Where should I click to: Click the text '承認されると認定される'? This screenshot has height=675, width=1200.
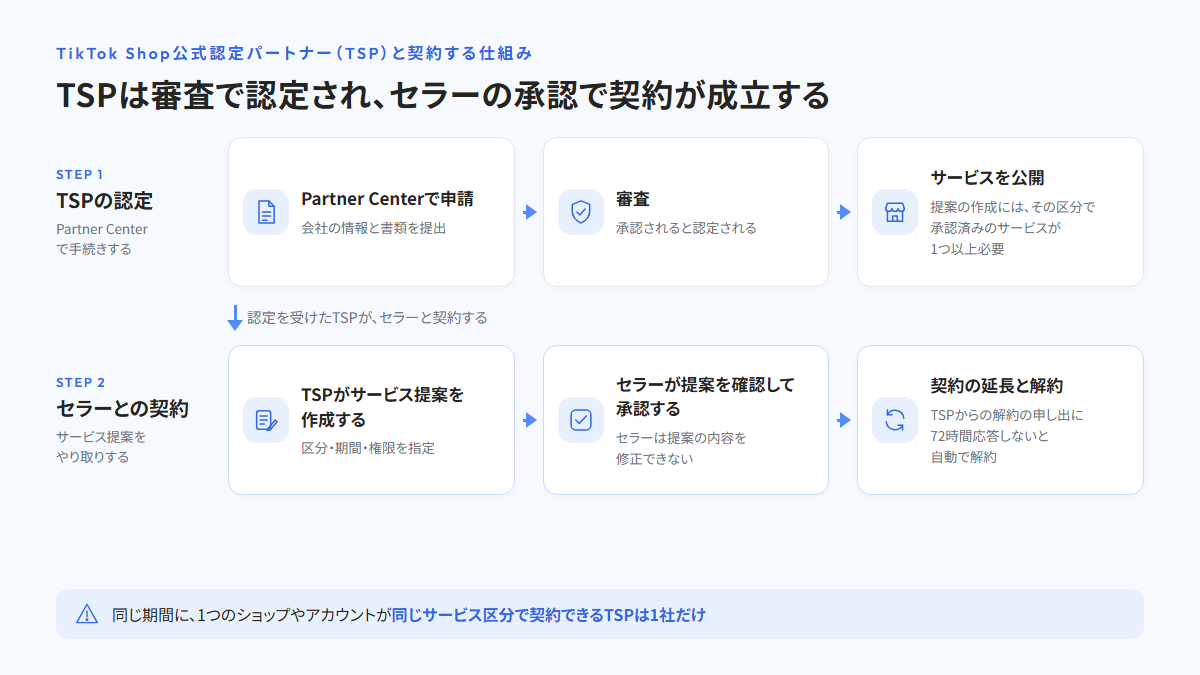pos(686,228)
